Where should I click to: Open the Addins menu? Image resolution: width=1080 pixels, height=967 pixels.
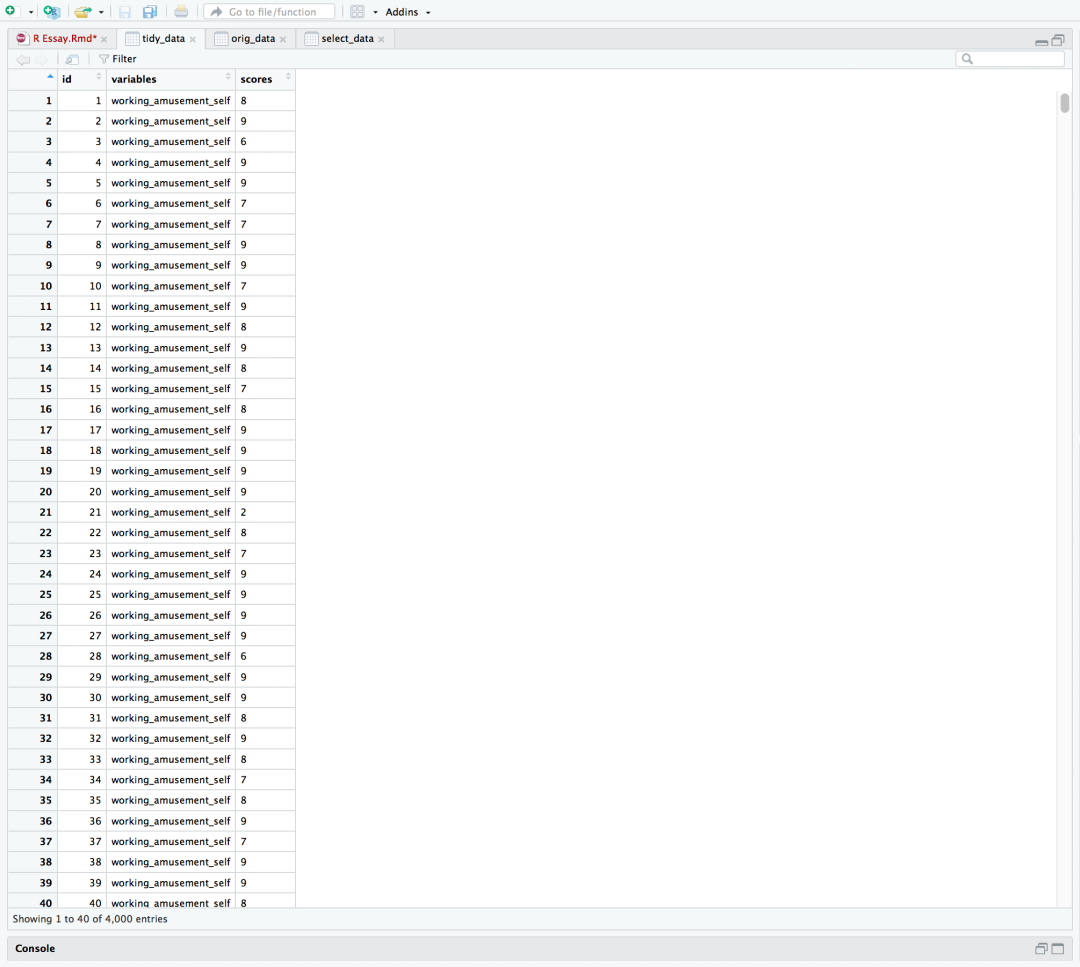[x=408, y=12]
